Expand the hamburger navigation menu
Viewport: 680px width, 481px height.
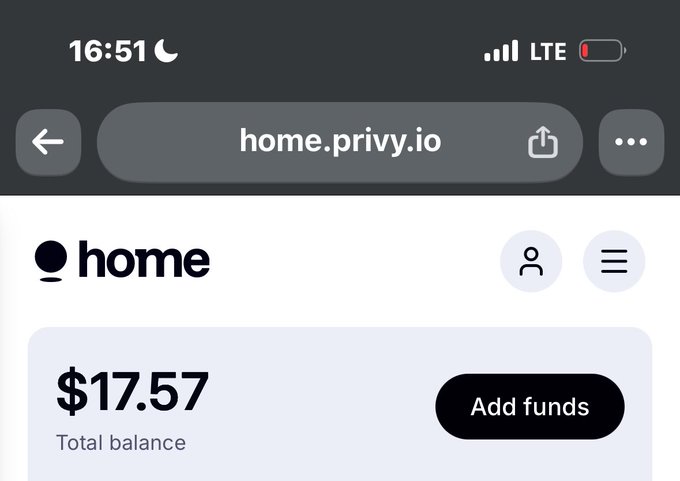pyautogui.click(x=614, y=261)
